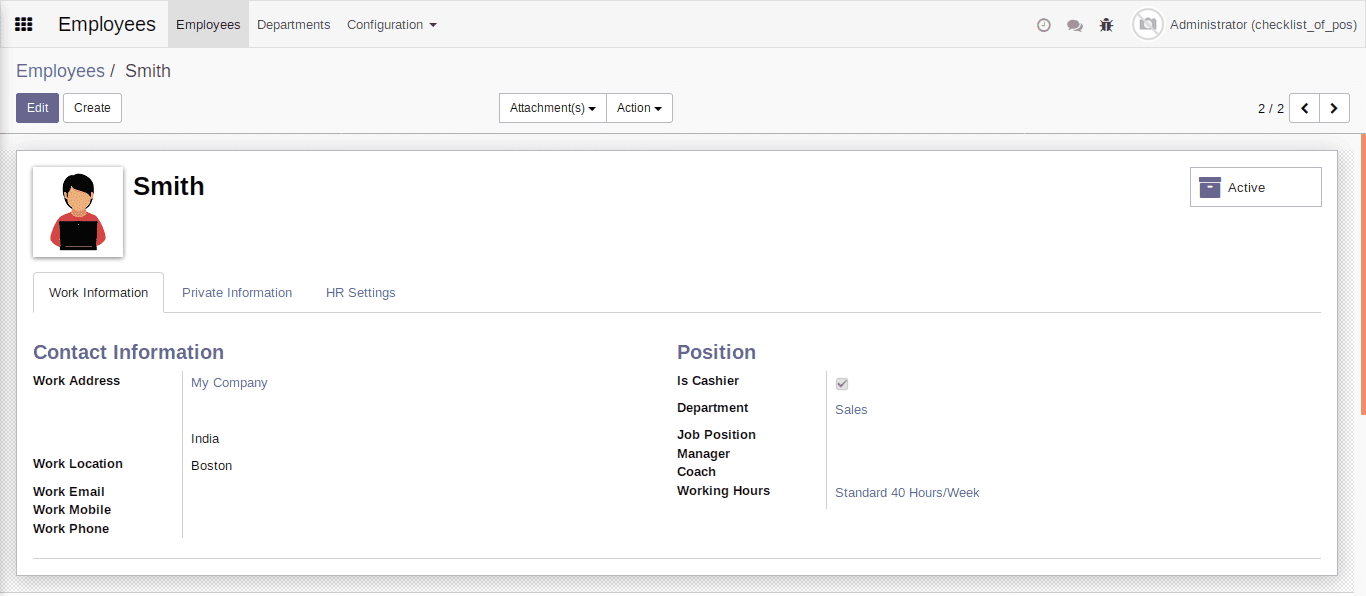Switch to HR Settings tab
Screen dimensions: 1366x596
361,293
